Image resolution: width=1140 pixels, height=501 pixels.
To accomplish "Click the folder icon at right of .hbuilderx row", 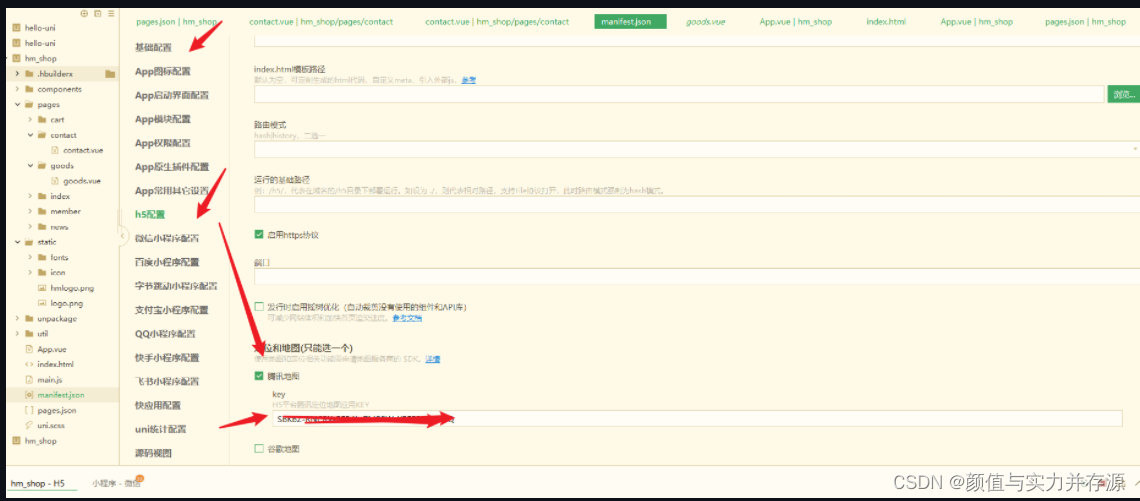I will pyautogui.click(x=110, y=73).
